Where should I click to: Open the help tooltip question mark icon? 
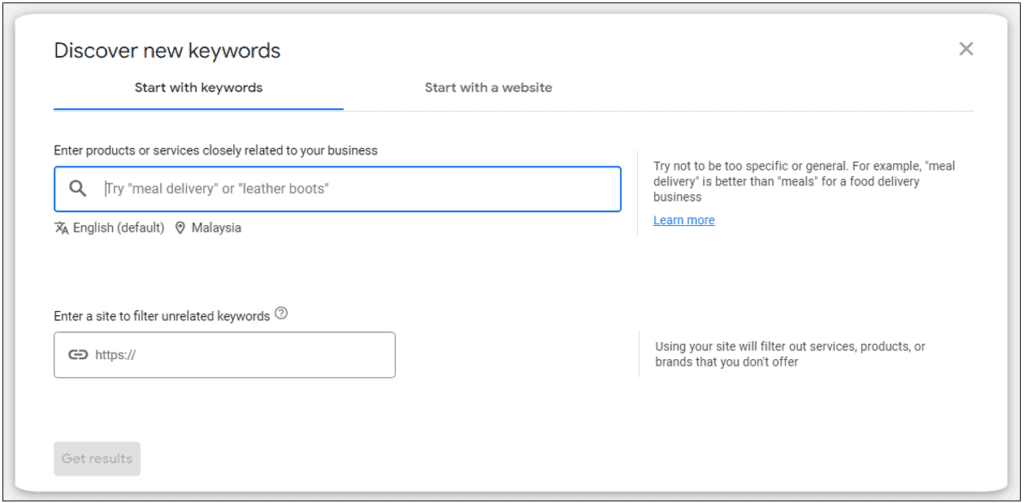[x=281, y=314]
